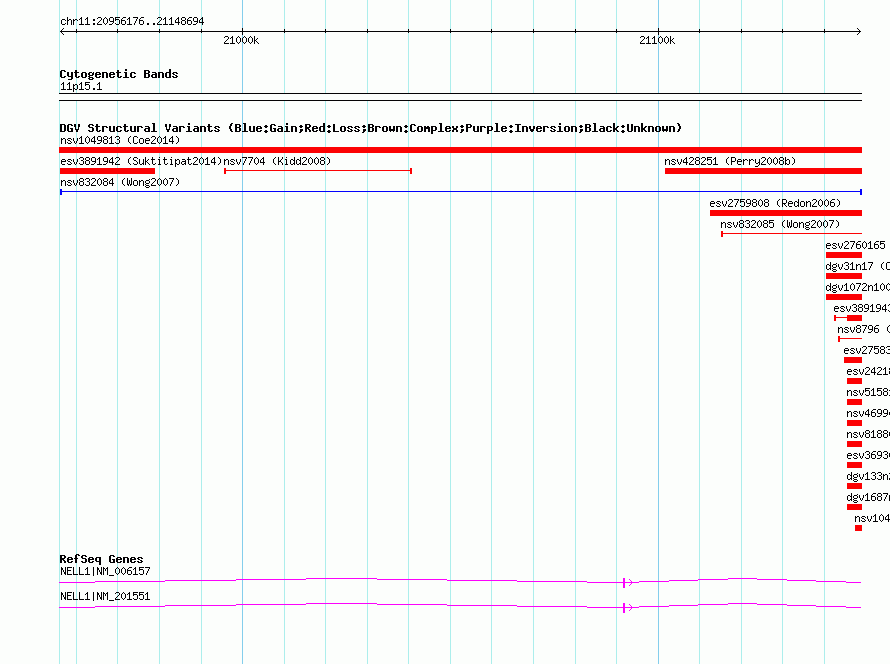Screen dimensions: 890x664
Task: Click the 21100k ruler position marker
Action: point(657,40)
